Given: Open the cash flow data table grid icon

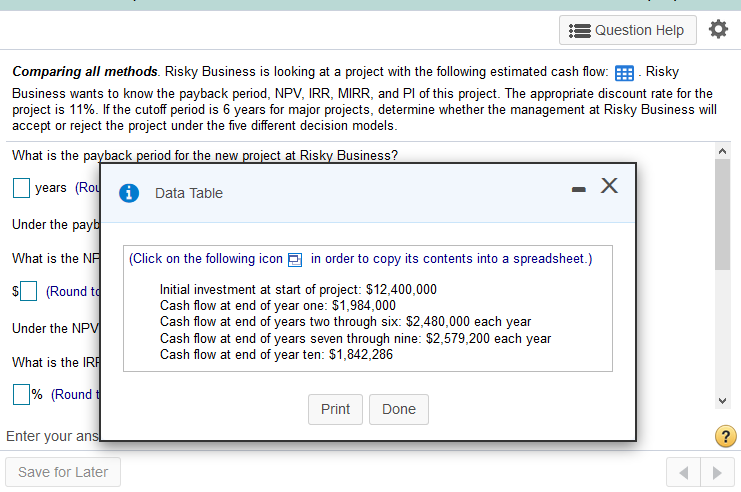Looking at the screenshot, I should 624,73.
